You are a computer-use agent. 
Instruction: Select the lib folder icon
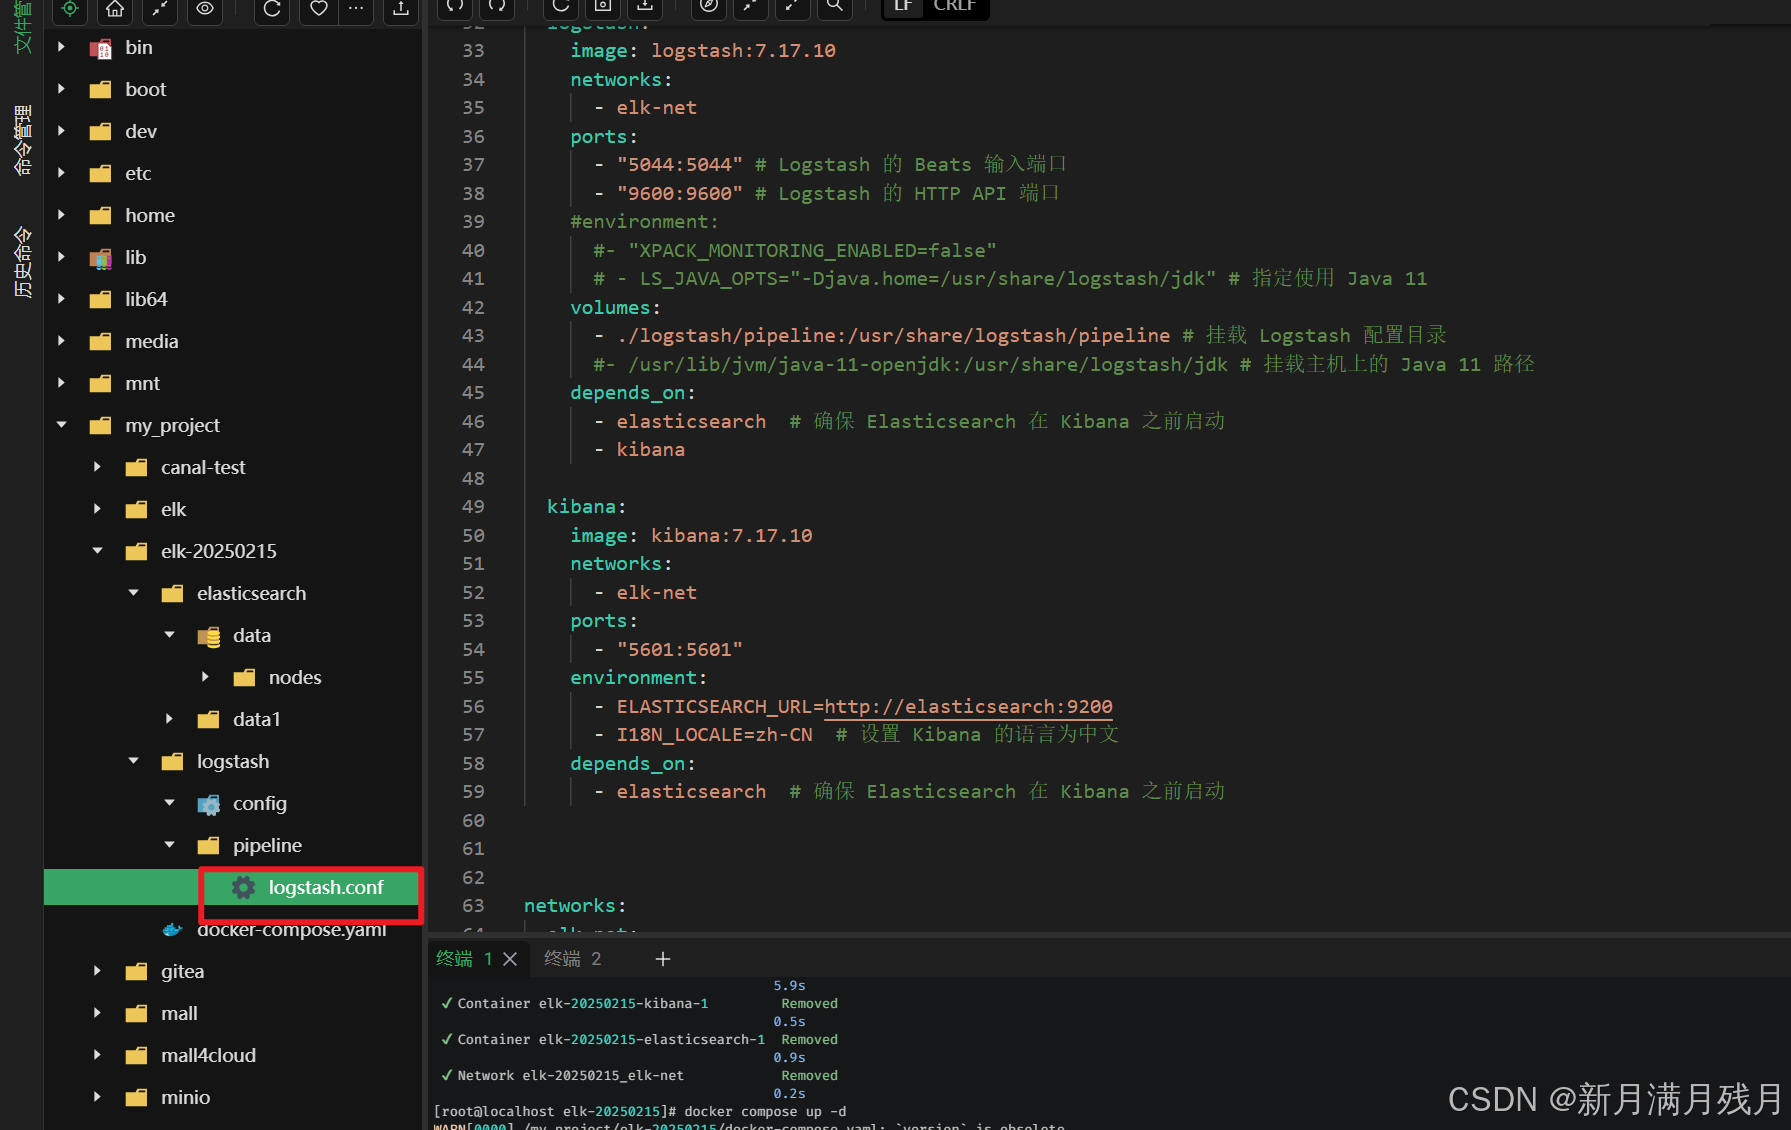click(x=100, y=258)
